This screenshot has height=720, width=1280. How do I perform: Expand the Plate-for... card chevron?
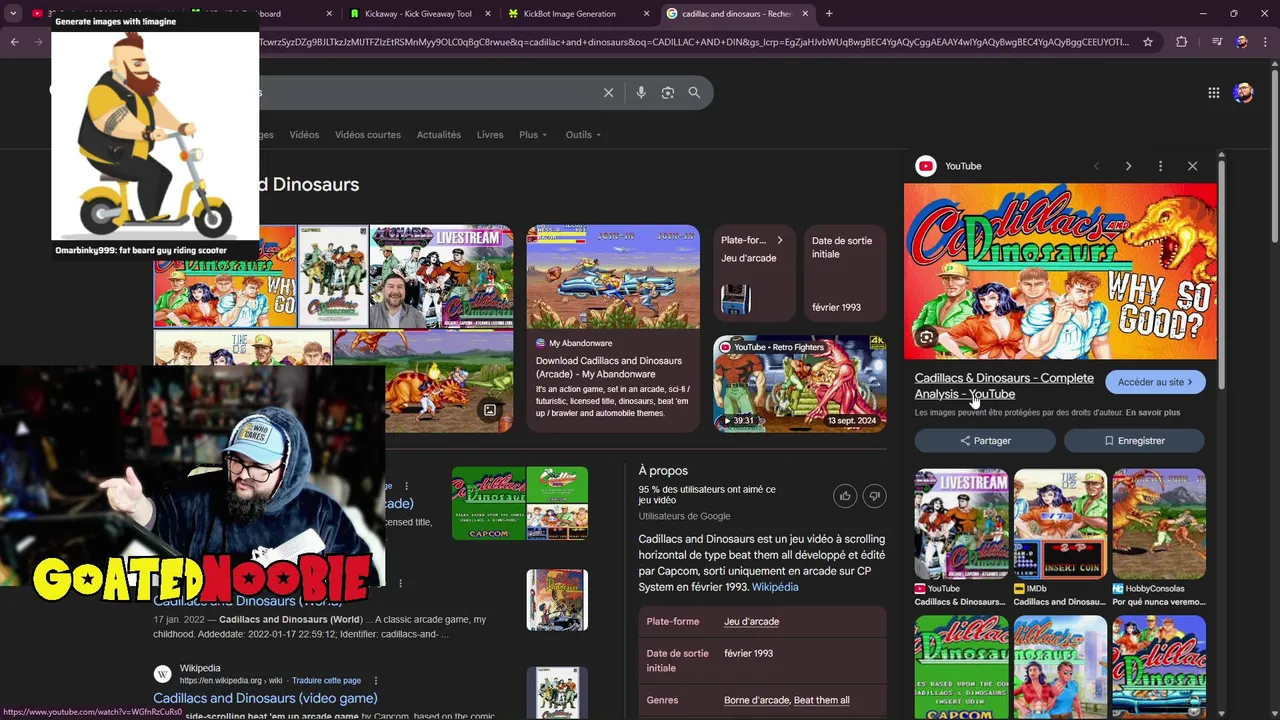[780, 240]
